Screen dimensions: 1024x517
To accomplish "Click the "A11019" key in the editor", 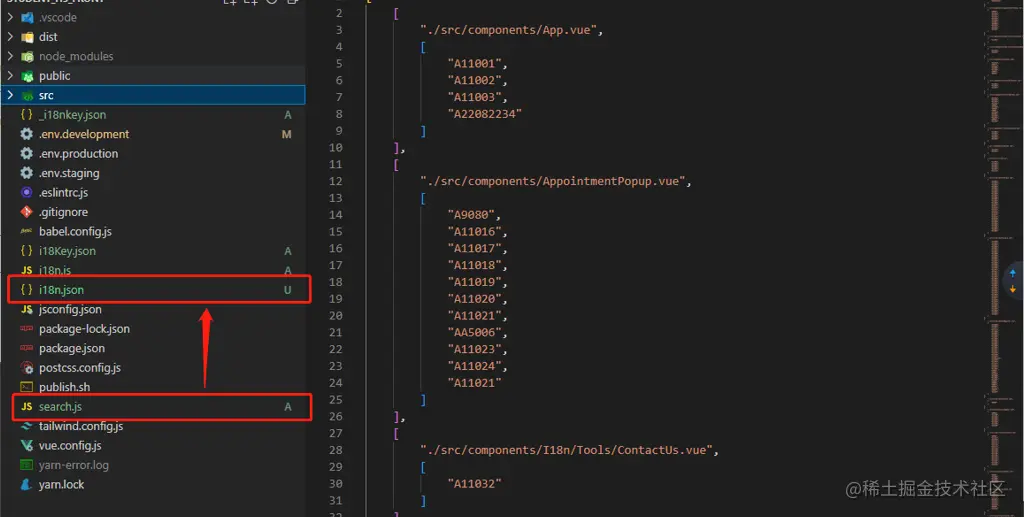I will click(474, 282).
